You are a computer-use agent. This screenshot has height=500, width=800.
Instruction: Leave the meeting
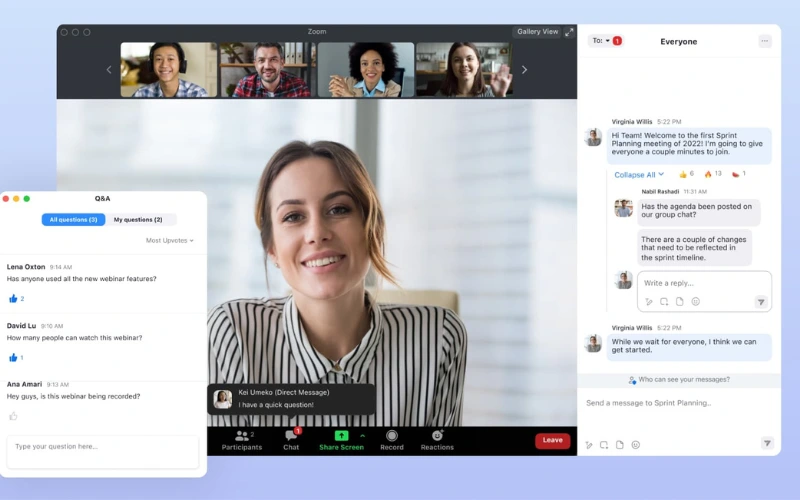pyautogui.click(x=552, y=440)
